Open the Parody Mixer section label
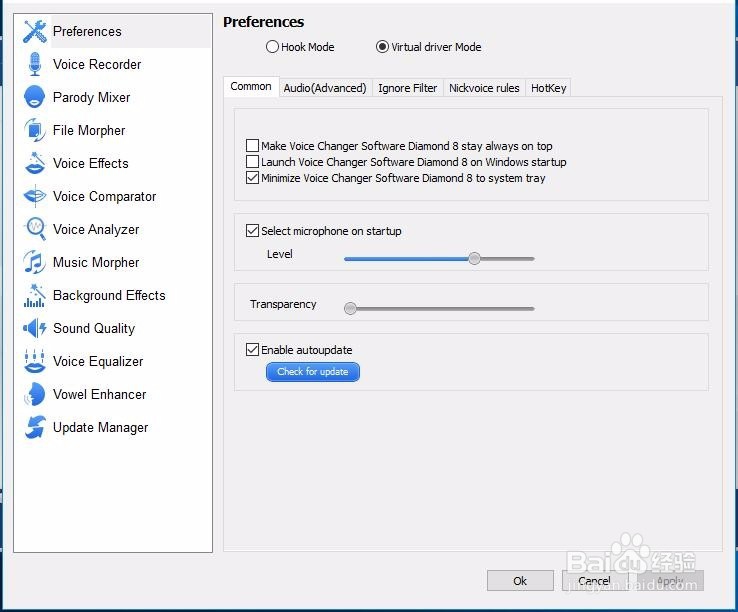Screen dimensions: 738x612 tap(91, 97)
